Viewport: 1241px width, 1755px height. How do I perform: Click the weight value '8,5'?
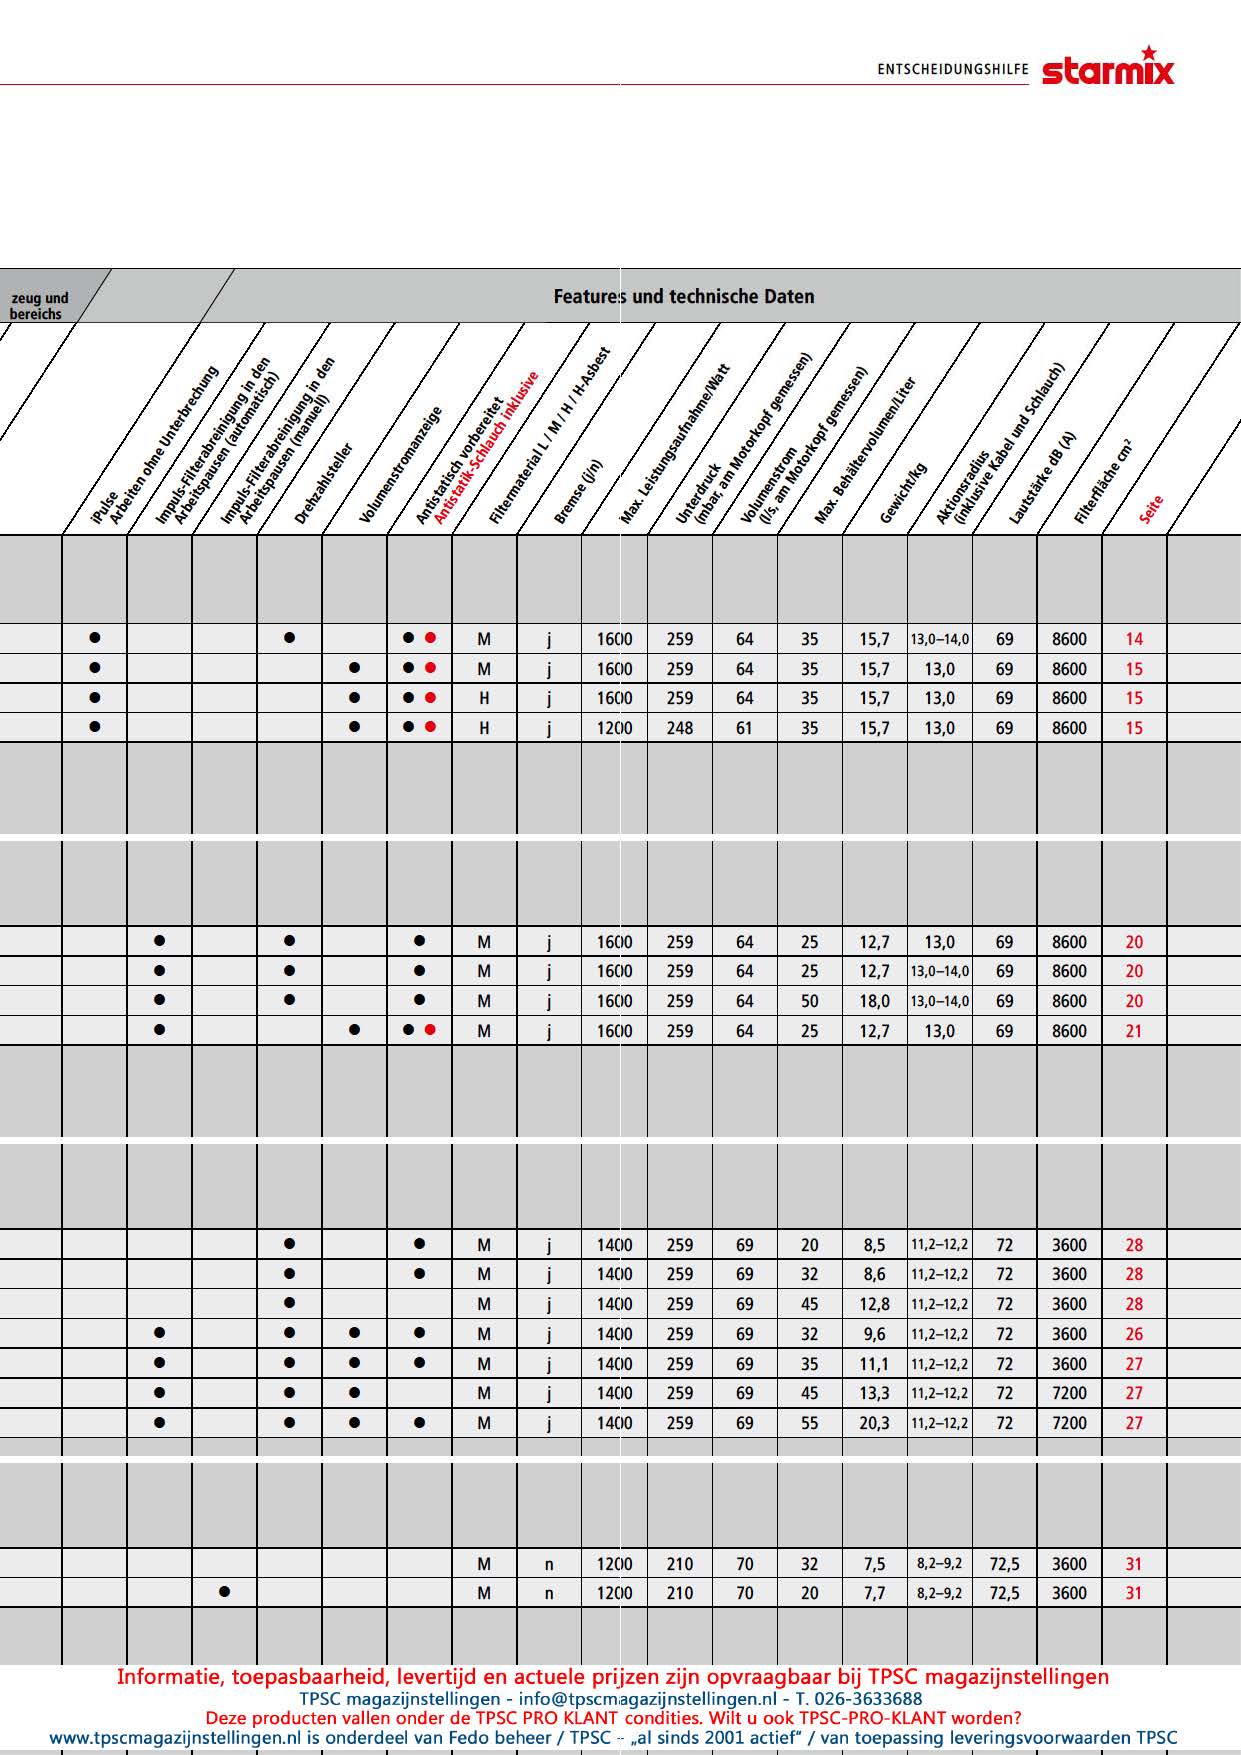(874, 1245)
